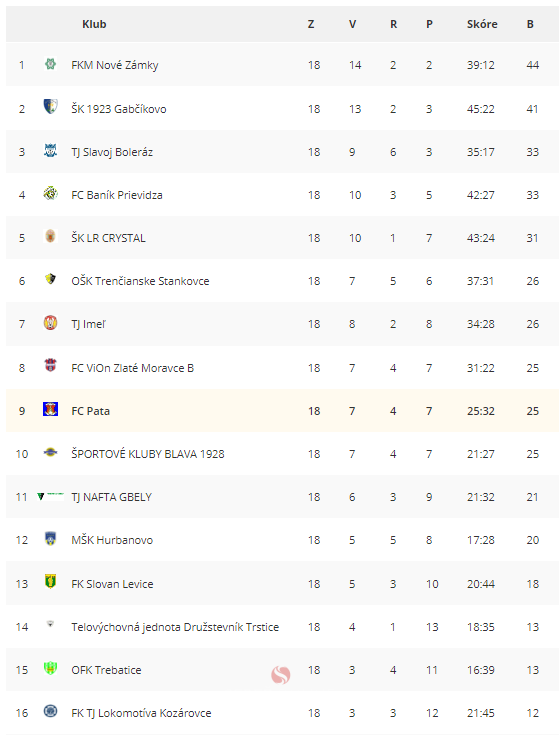The image size is (559, 735).
Task: Click the FK TJ Lokomotíva Kozárovce round logo
Action: point(50,711)
